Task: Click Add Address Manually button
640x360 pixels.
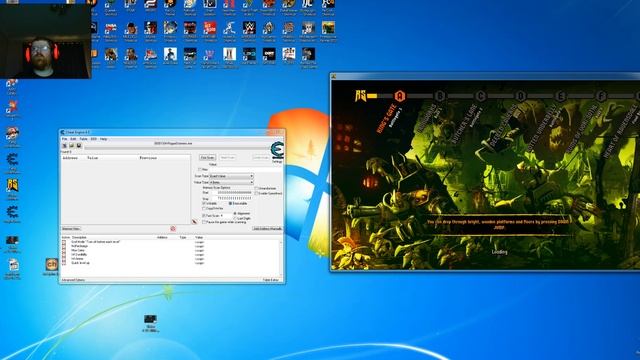Action: (x=267, y=229)
